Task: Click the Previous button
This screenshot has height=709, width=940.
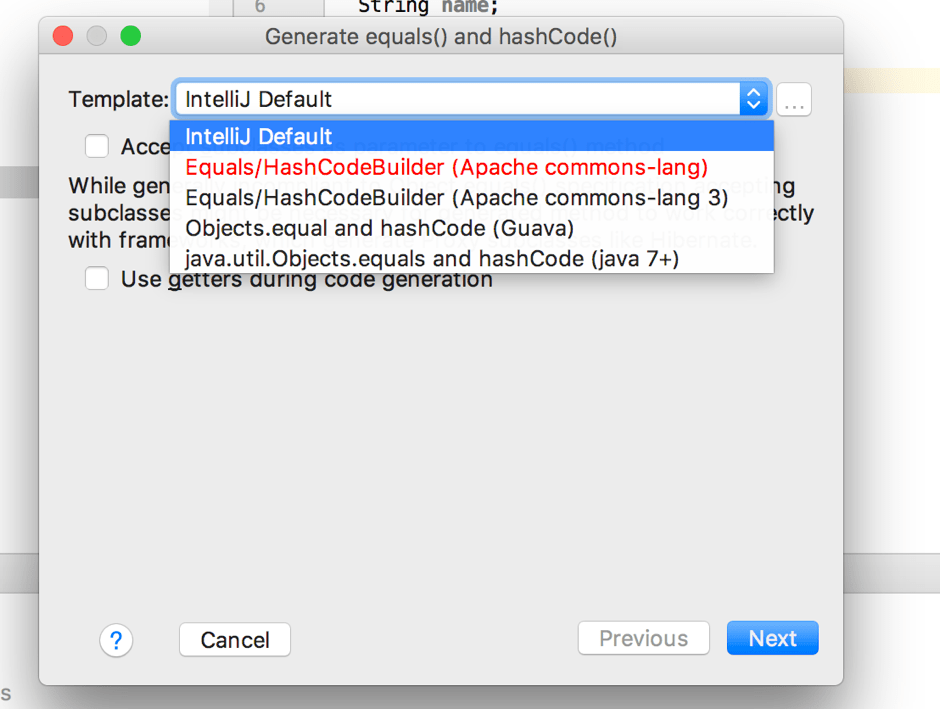Action: tap(643, 639)
